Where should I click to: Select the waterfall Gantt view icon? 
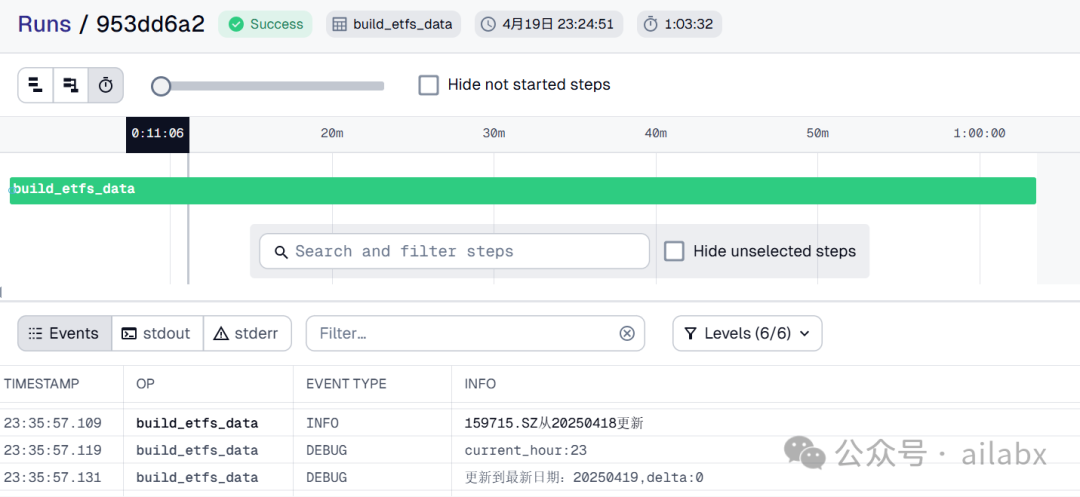coord(70,85)
